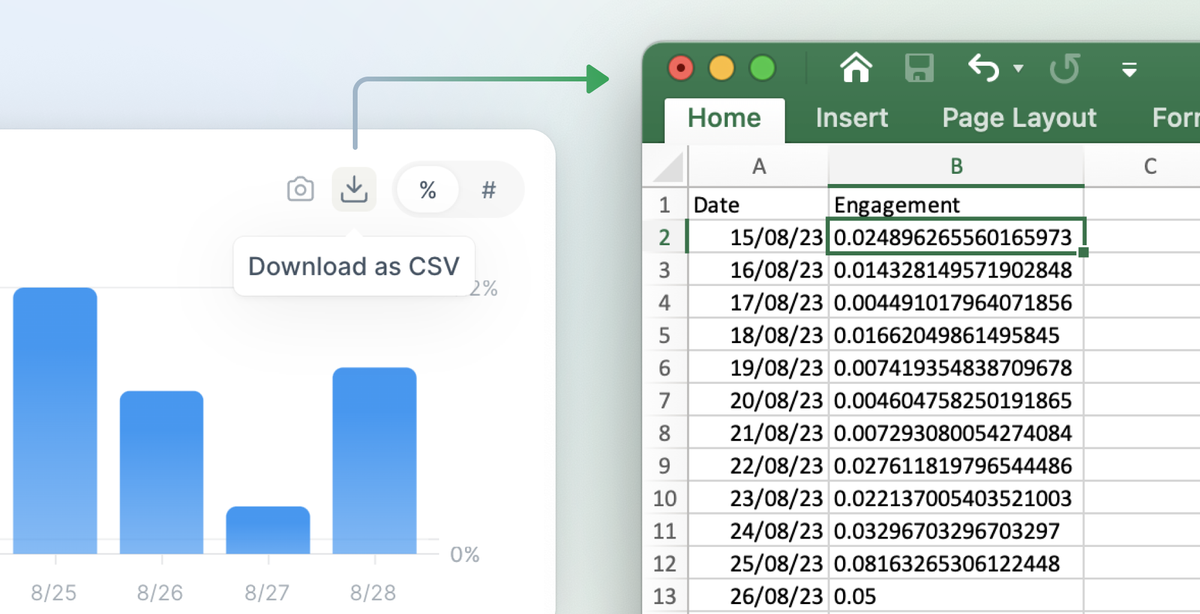Click the 8/28 bar in chart

tap(375, 461)
